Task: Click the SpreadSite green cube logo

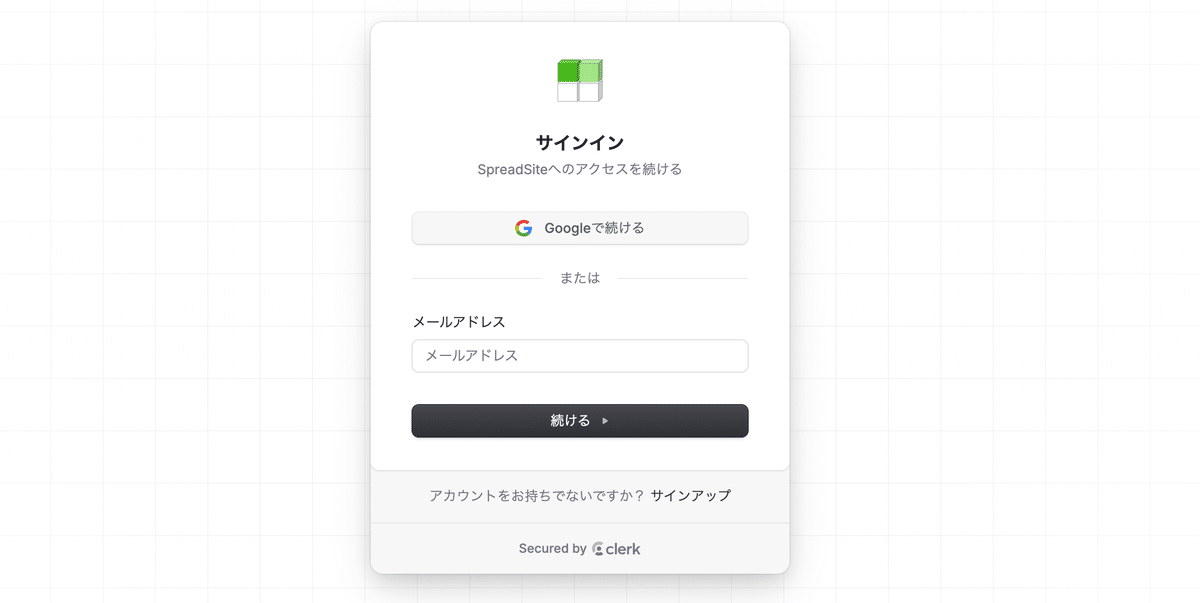Action: 580,80
